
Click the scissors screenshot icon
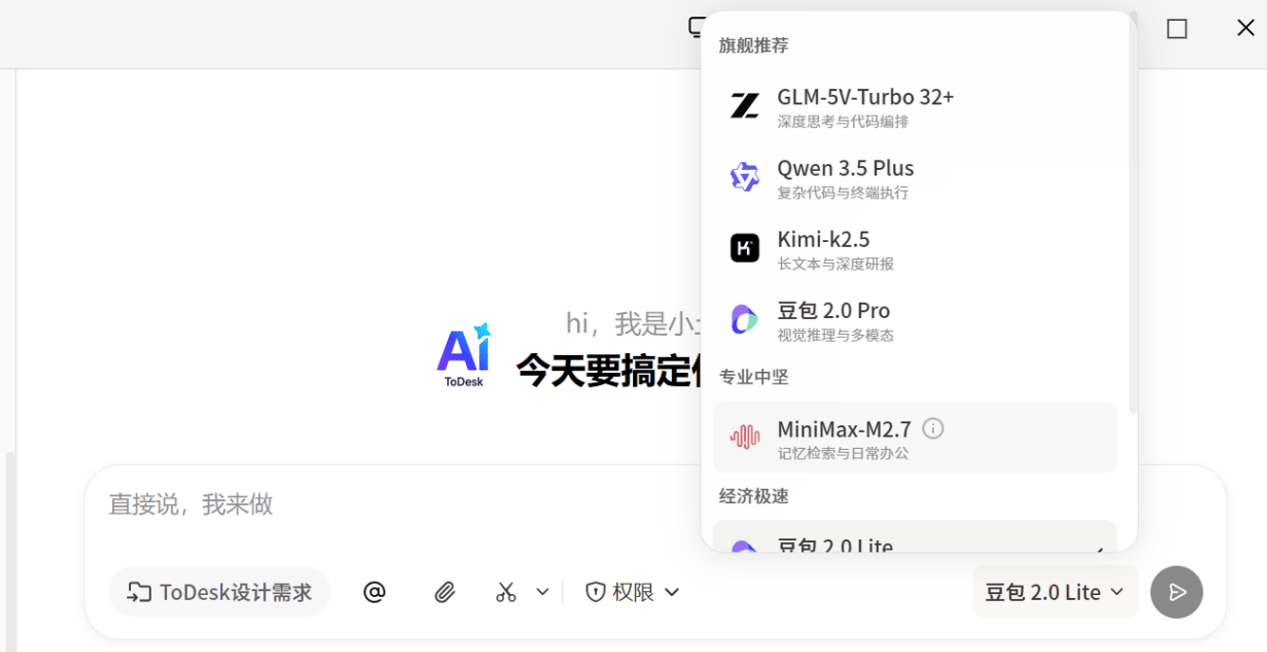pyautogui.click(x=506, y=592)
